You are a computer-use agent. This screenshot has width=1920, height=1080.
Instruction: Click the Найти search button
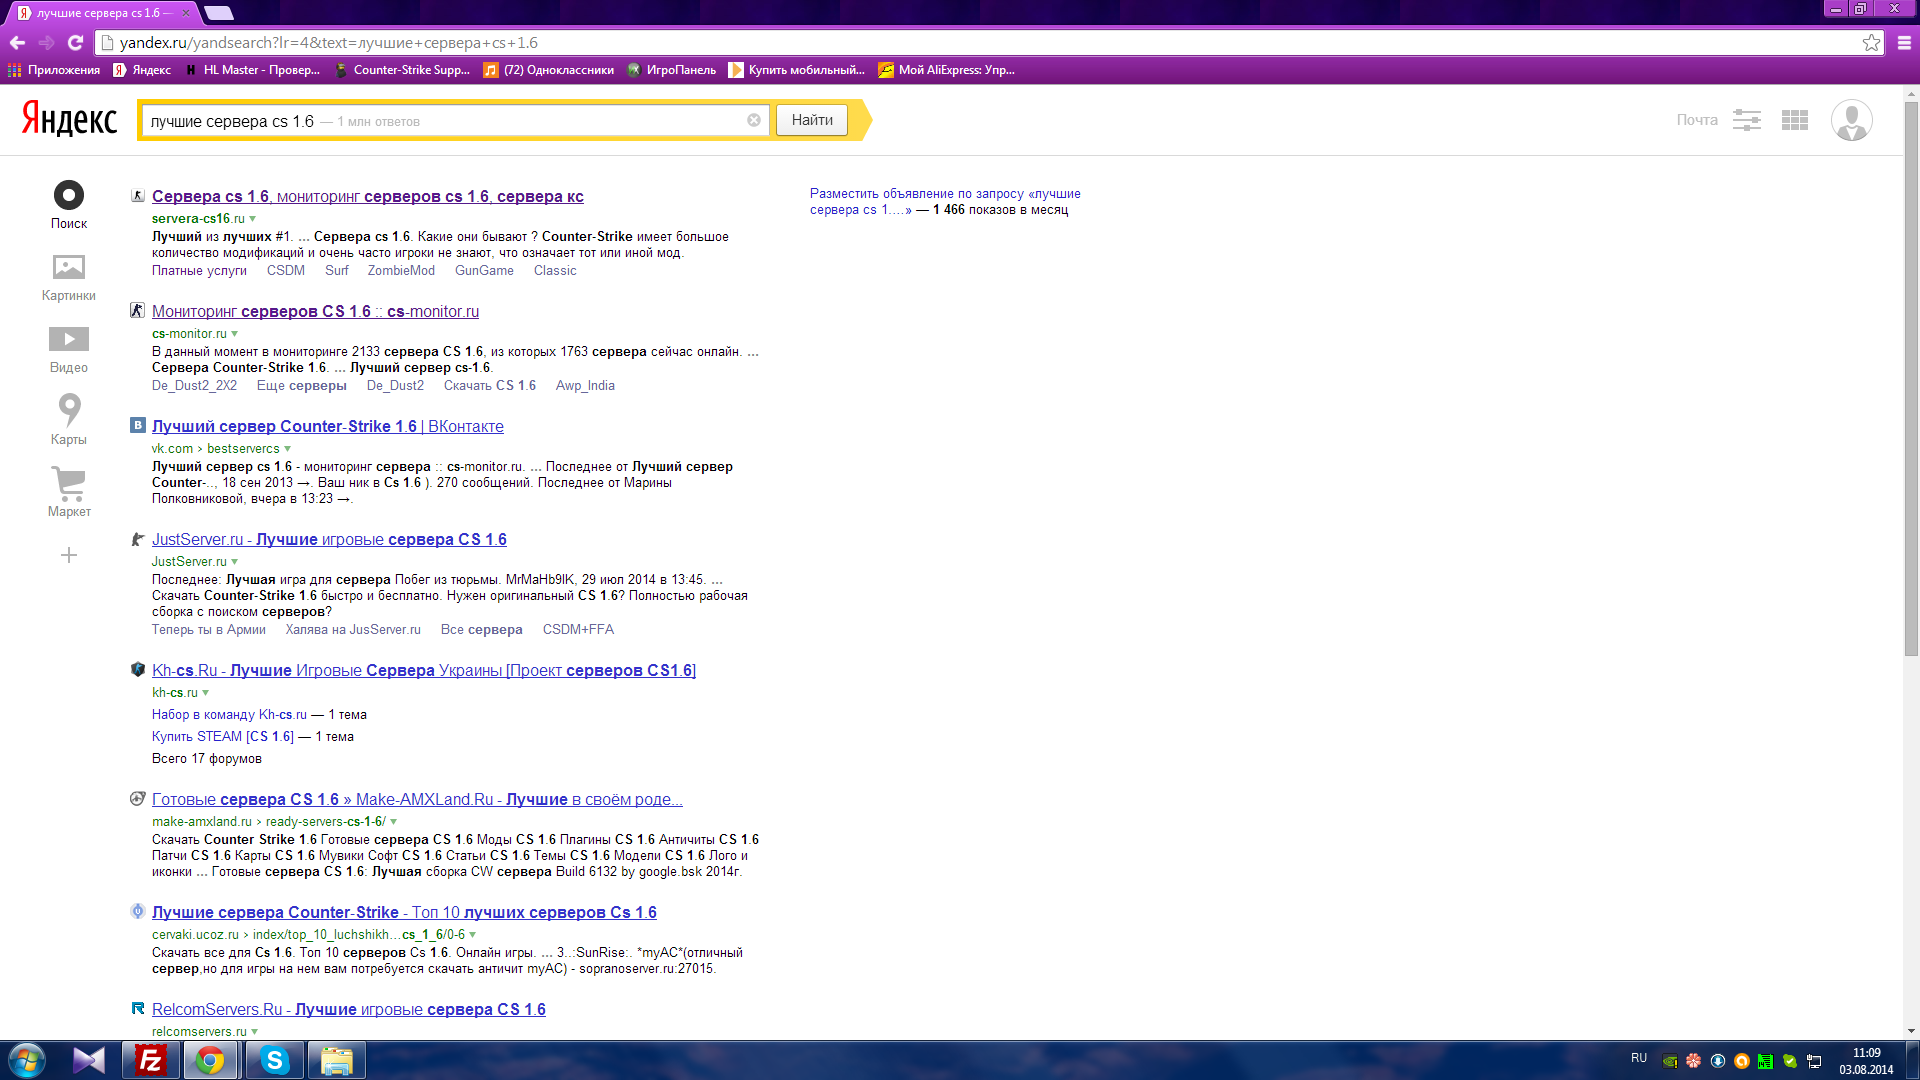click(x=812, y=120)
